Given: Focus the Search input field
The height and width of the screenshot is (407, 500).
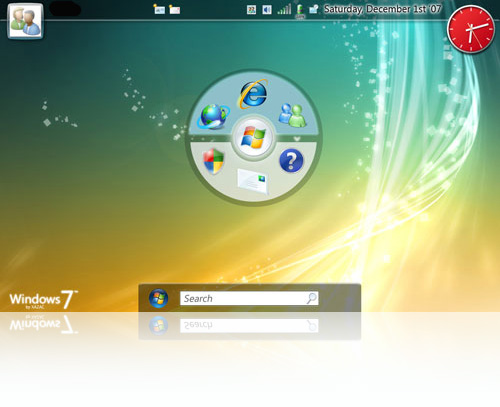Looking at the screenshot, I should [249, 298].
